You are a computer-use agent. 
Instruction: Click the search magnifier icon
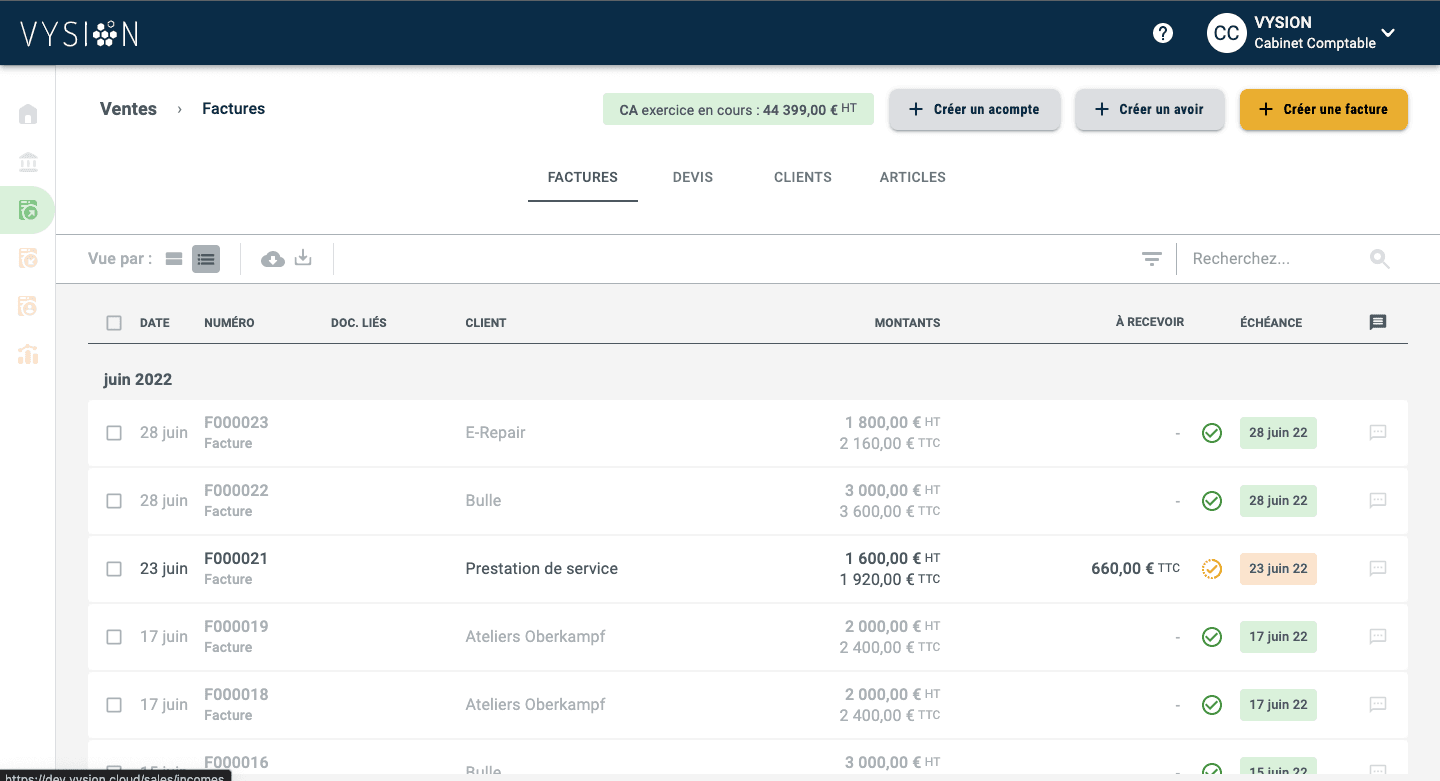(x=1380, y=259)
